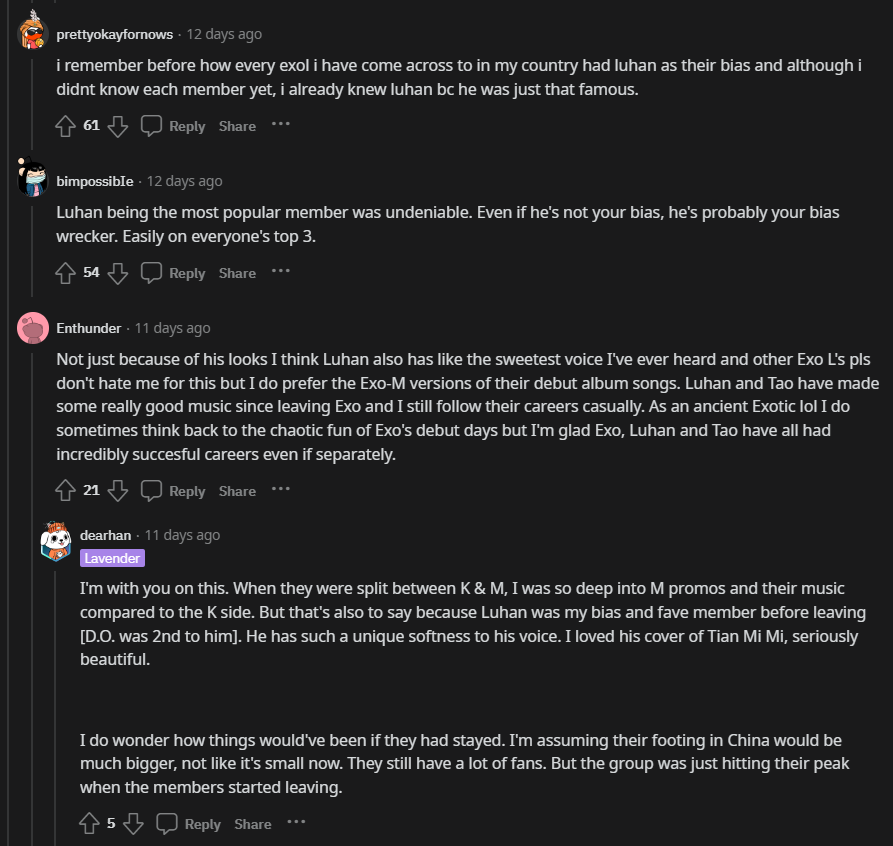The width and height of the screenshot is (893, 846).
Task: Downvote prettyokayfornows's comment
Action: coord(118,126)
